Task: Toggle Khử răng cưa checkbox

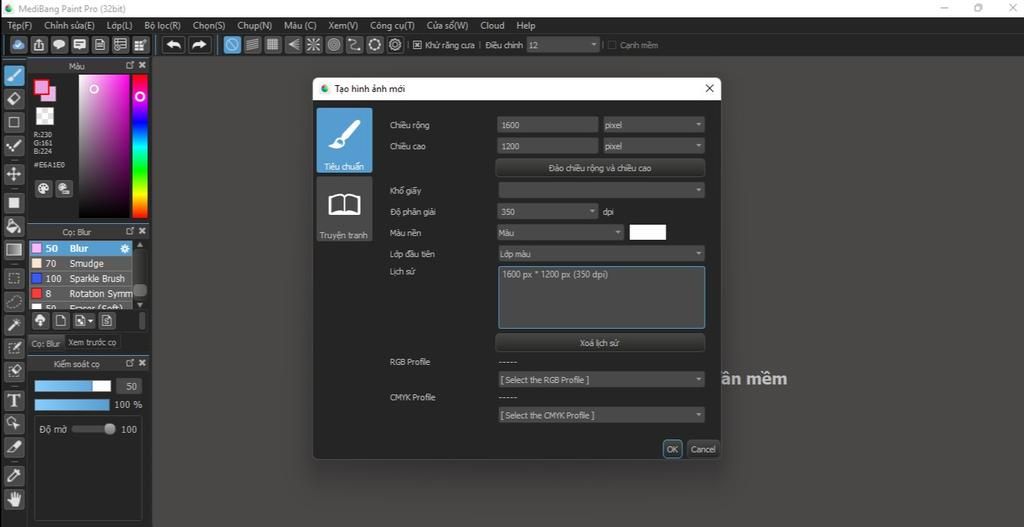Action: [417, 45]
